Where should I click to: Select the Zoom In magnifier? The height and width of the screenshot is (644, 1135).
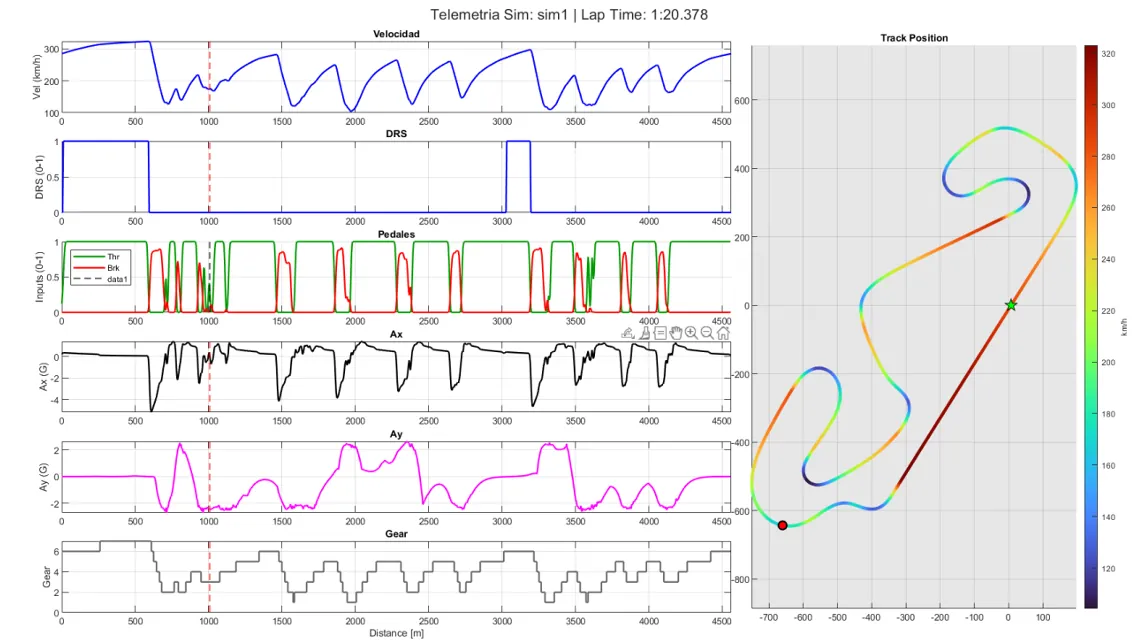pos(691,333)
